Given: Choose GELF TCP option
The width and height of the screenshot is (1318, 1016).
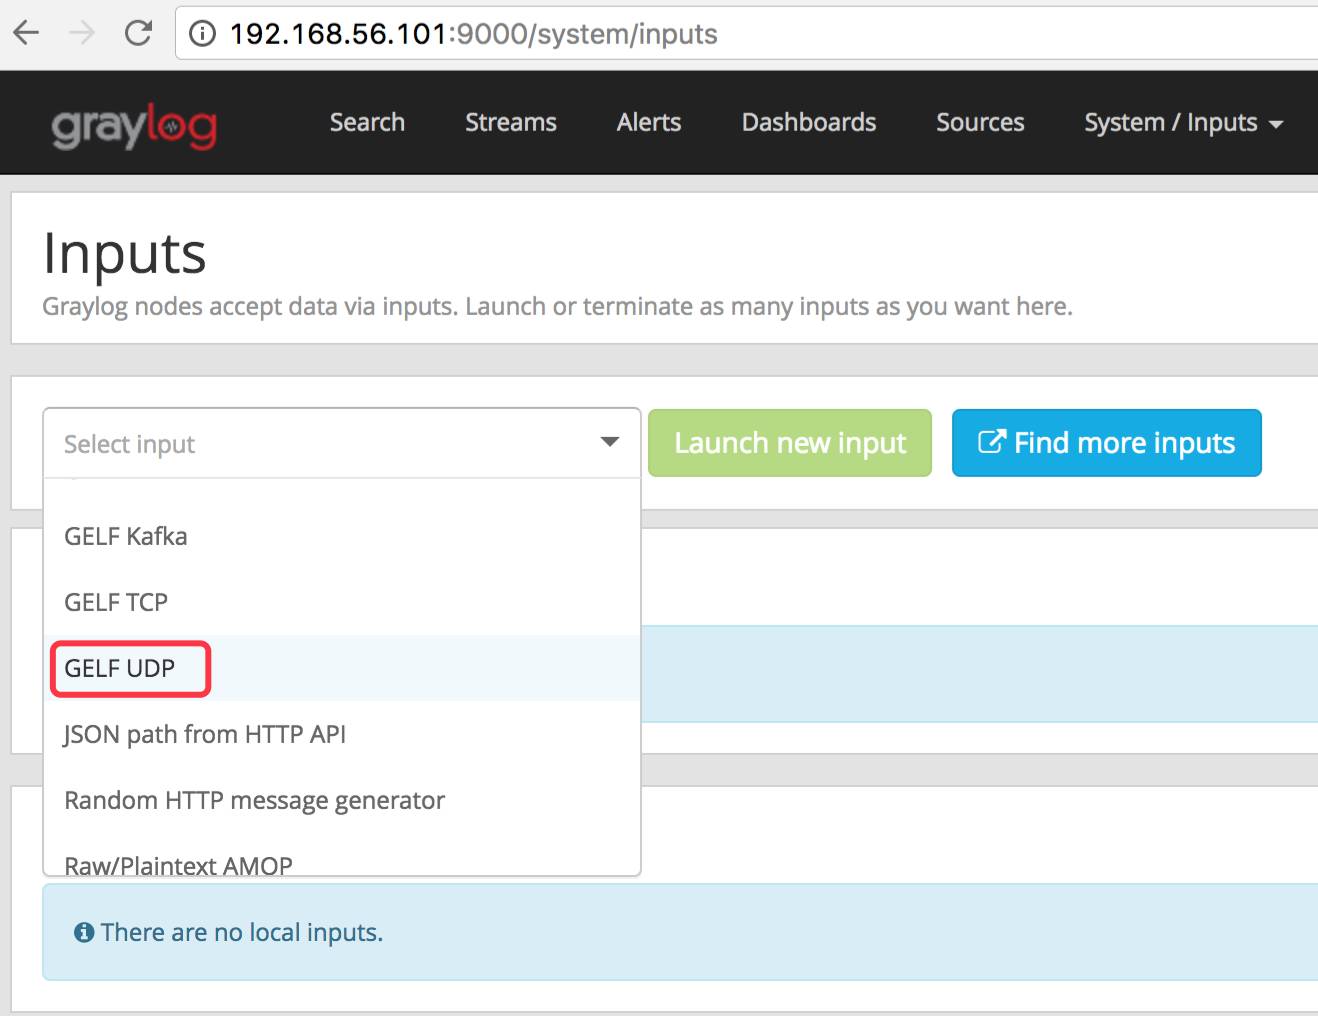Looking at the screenshot, I should (342, 602).
